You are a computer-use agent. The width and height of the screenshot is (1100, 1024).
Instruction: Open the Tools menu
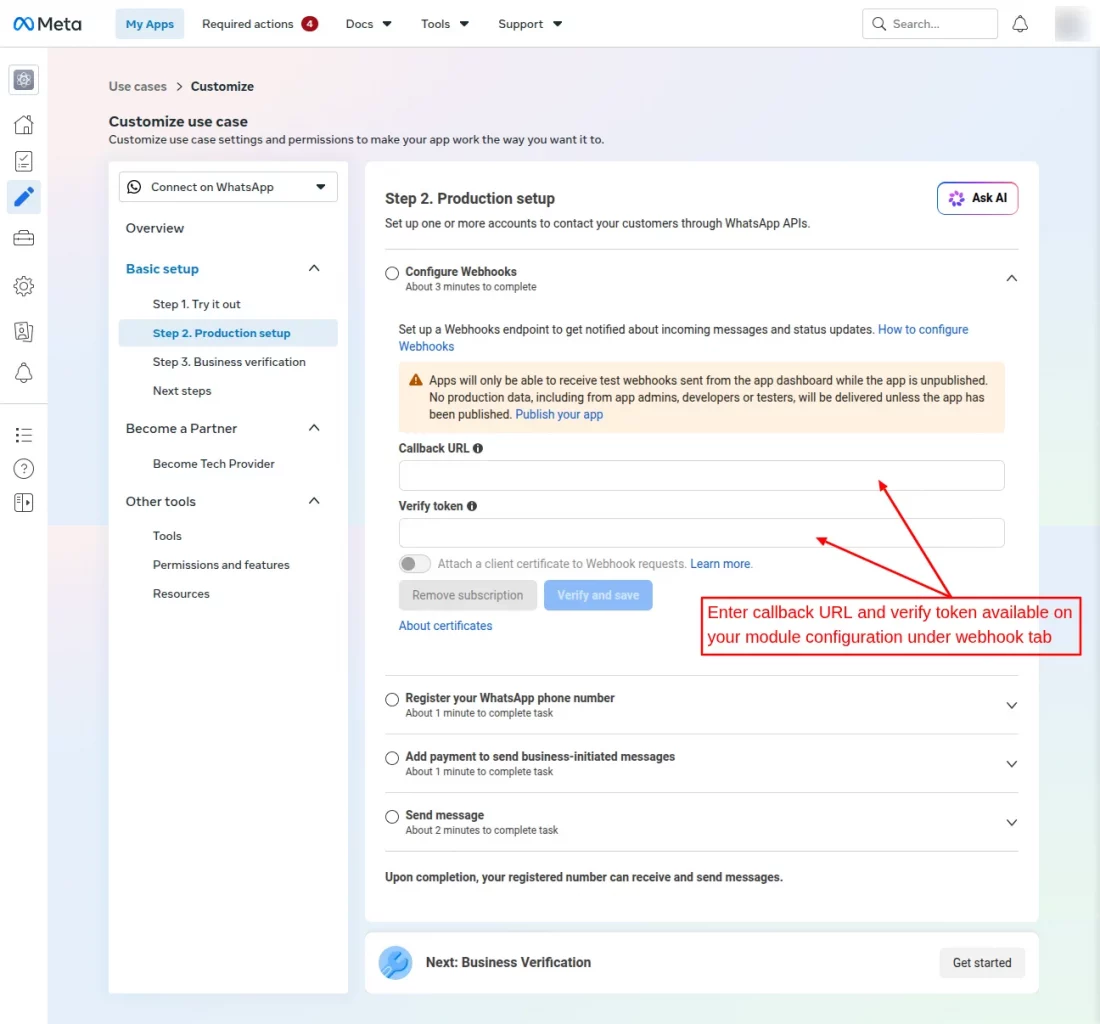click(x=445, y=24)
